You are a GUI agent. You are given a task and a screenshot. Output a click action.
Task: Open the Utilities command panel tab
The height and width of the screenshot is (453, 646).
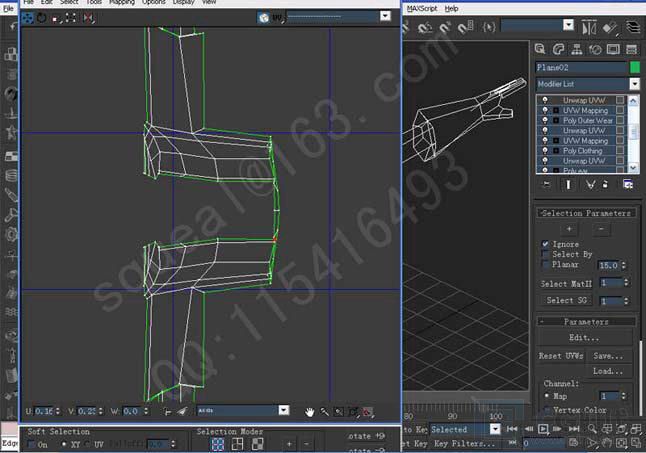tap(631, 49)
